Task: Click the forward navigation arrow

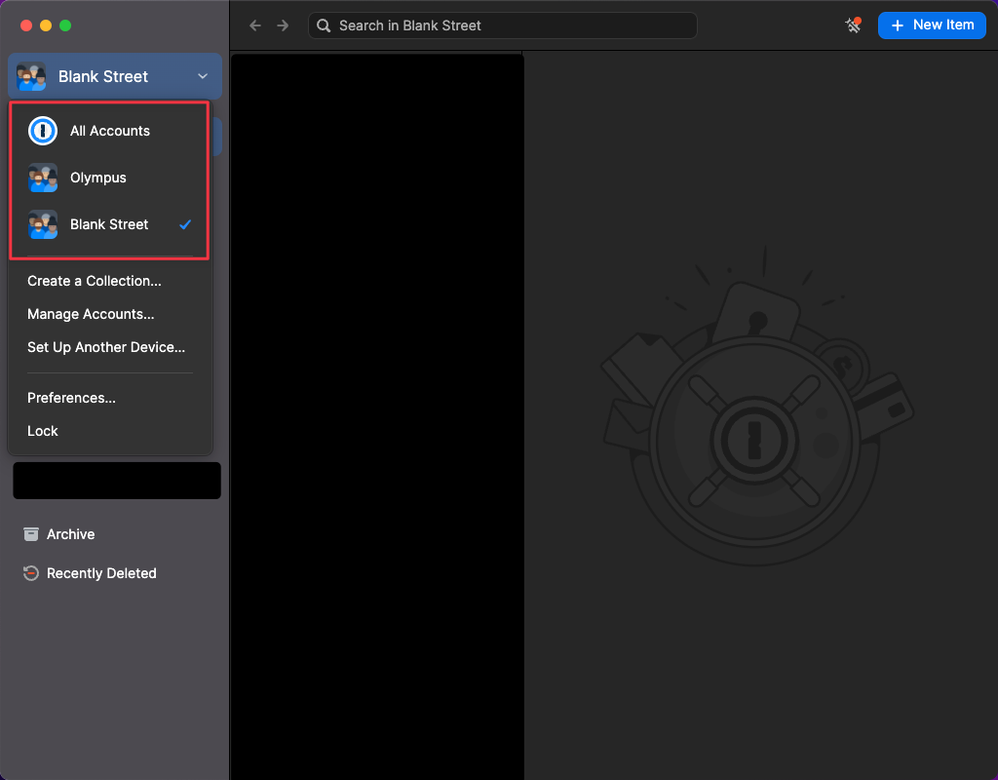Action: click(x=283, y=25)
